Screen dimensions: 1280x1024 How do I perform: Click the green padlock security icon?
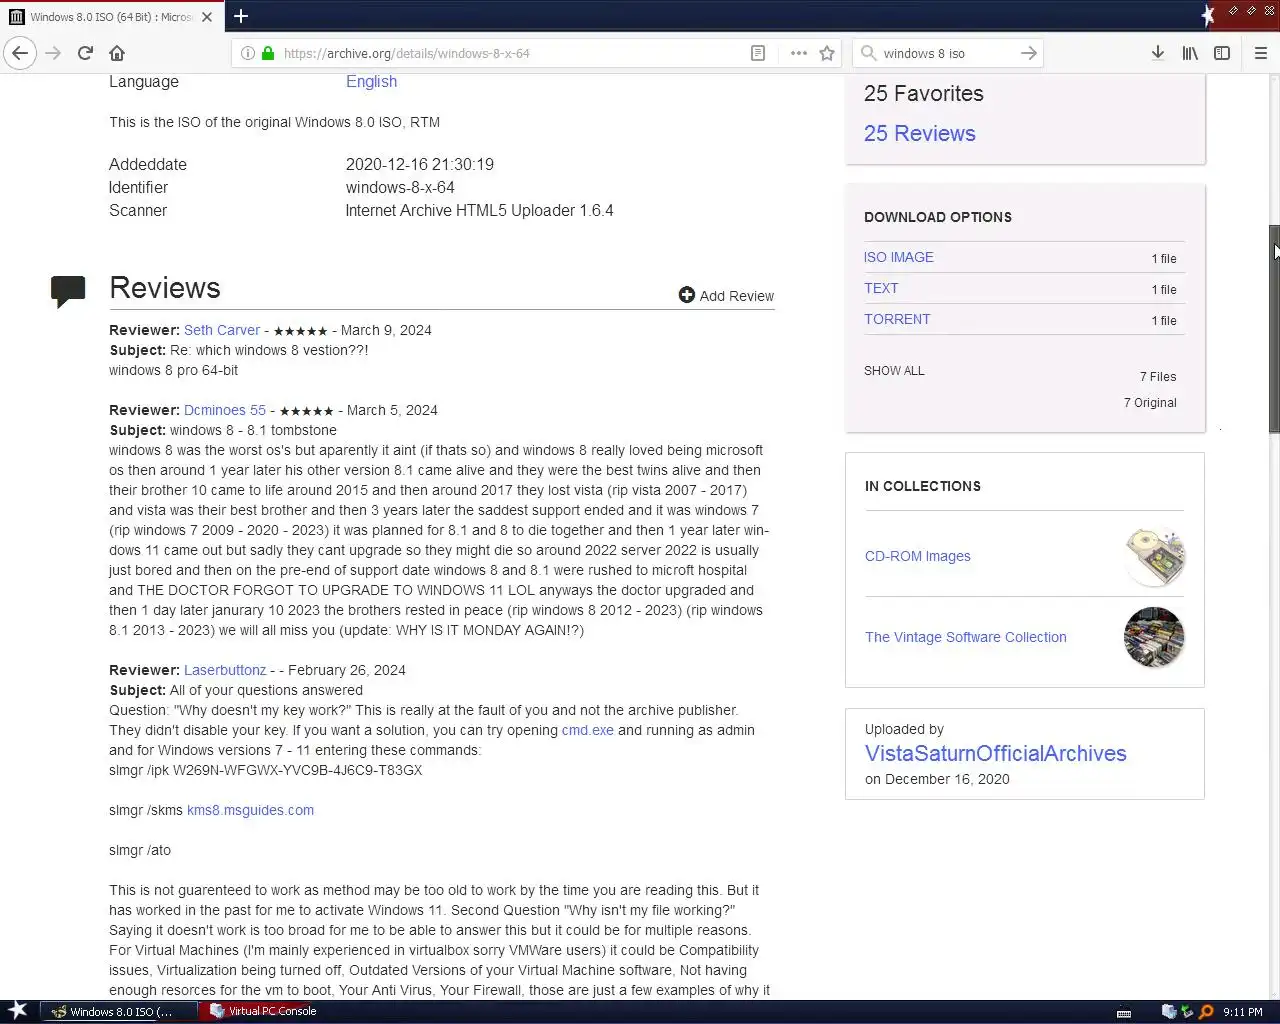coord(268,53)
